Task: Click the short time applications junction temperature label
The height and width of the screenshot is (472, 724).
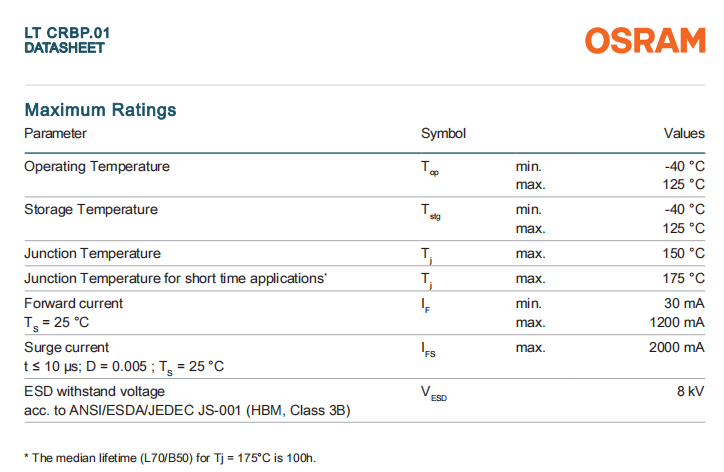Action: [x=175, y=278]
